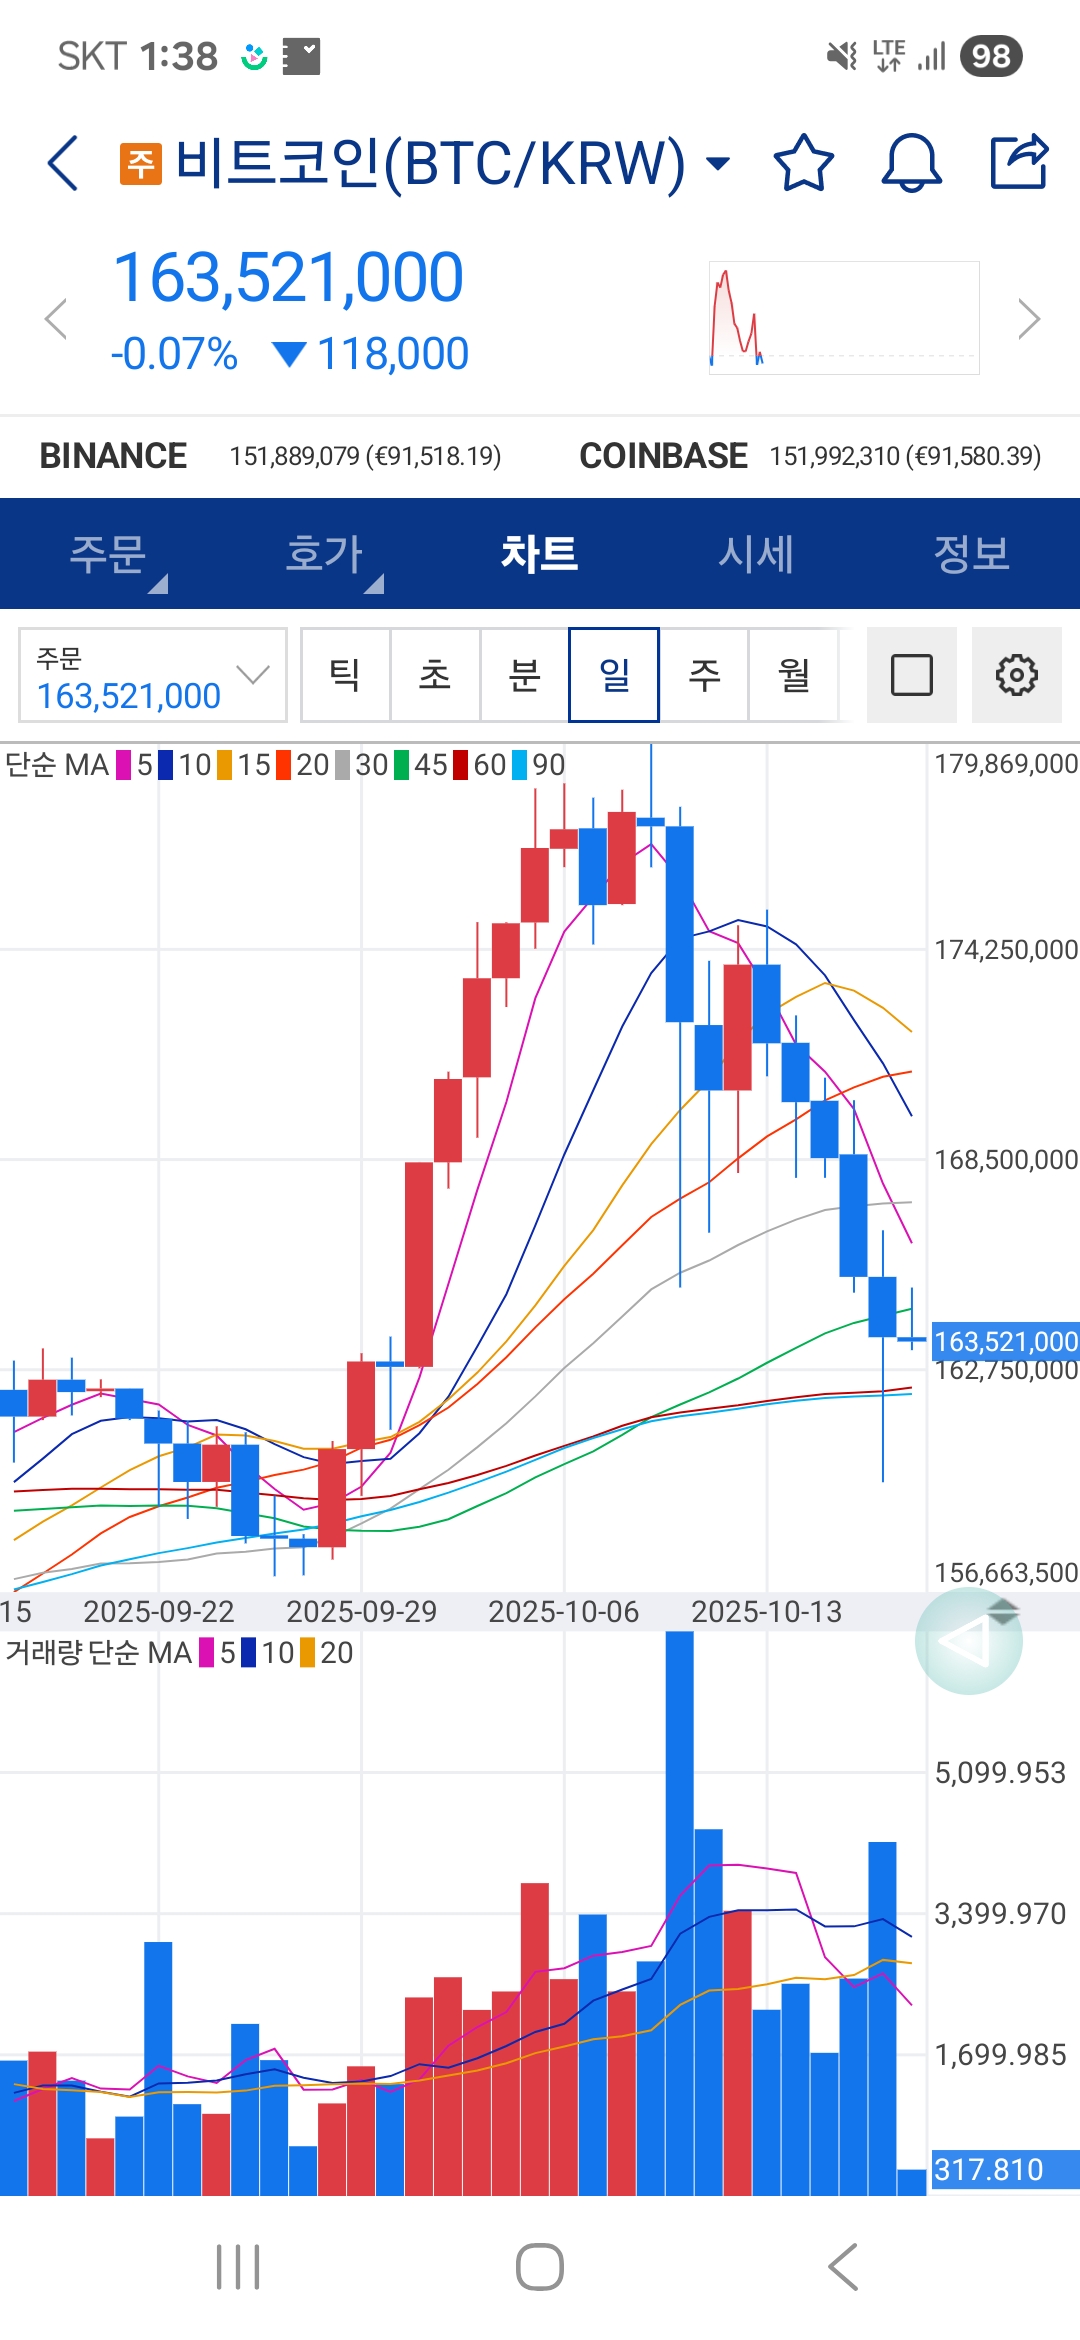
Task: Go to next coin with right chevron
Action: 1028,319
